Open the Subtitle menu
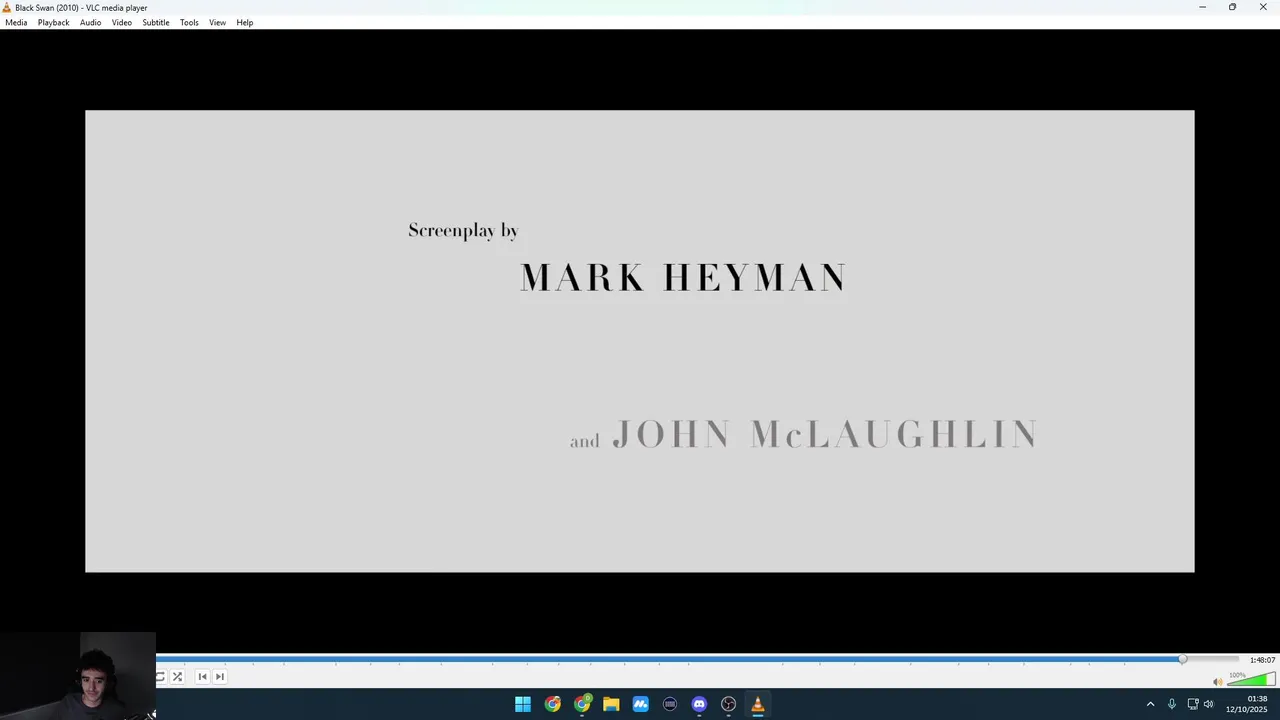The width and height of the screenshot is (1280, 720). point(156,22)
